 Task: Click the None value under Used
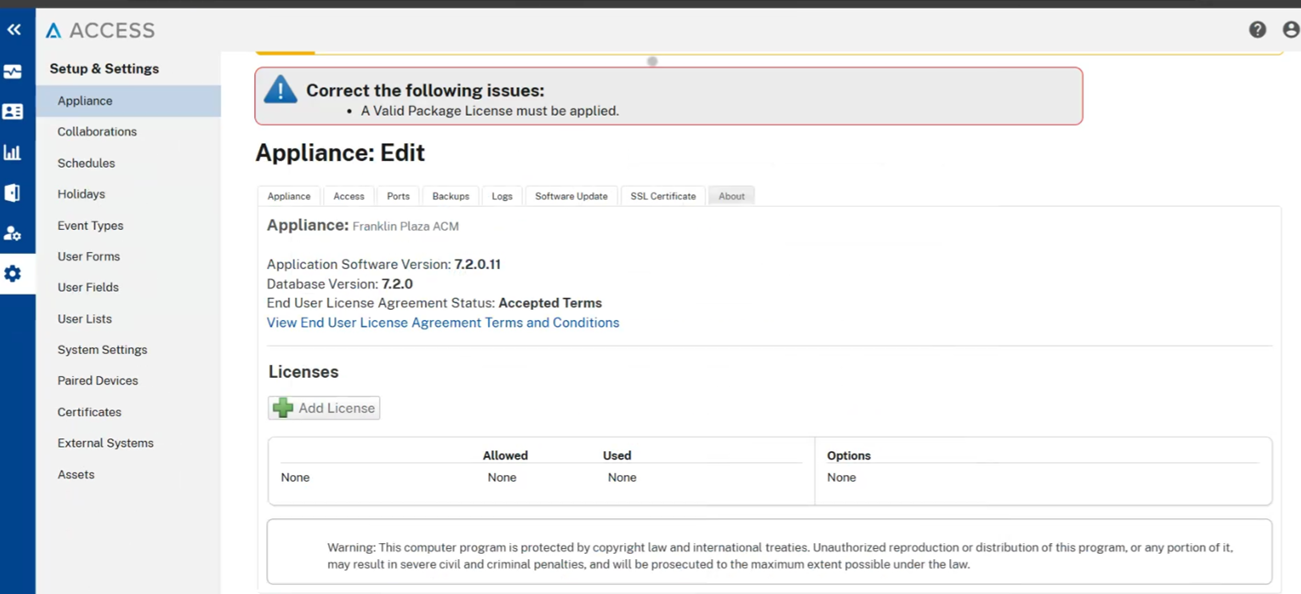tap(622, 478)
